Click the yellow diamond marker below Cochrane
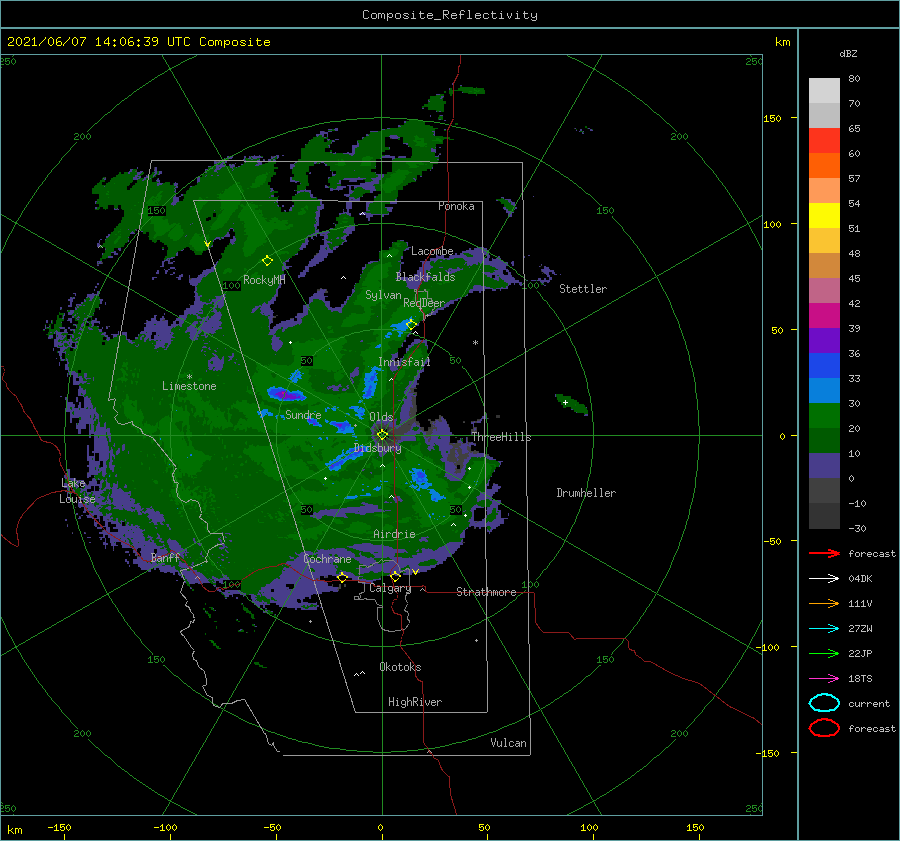This screenshot has width=900, height=841. [x=342, y=577]
